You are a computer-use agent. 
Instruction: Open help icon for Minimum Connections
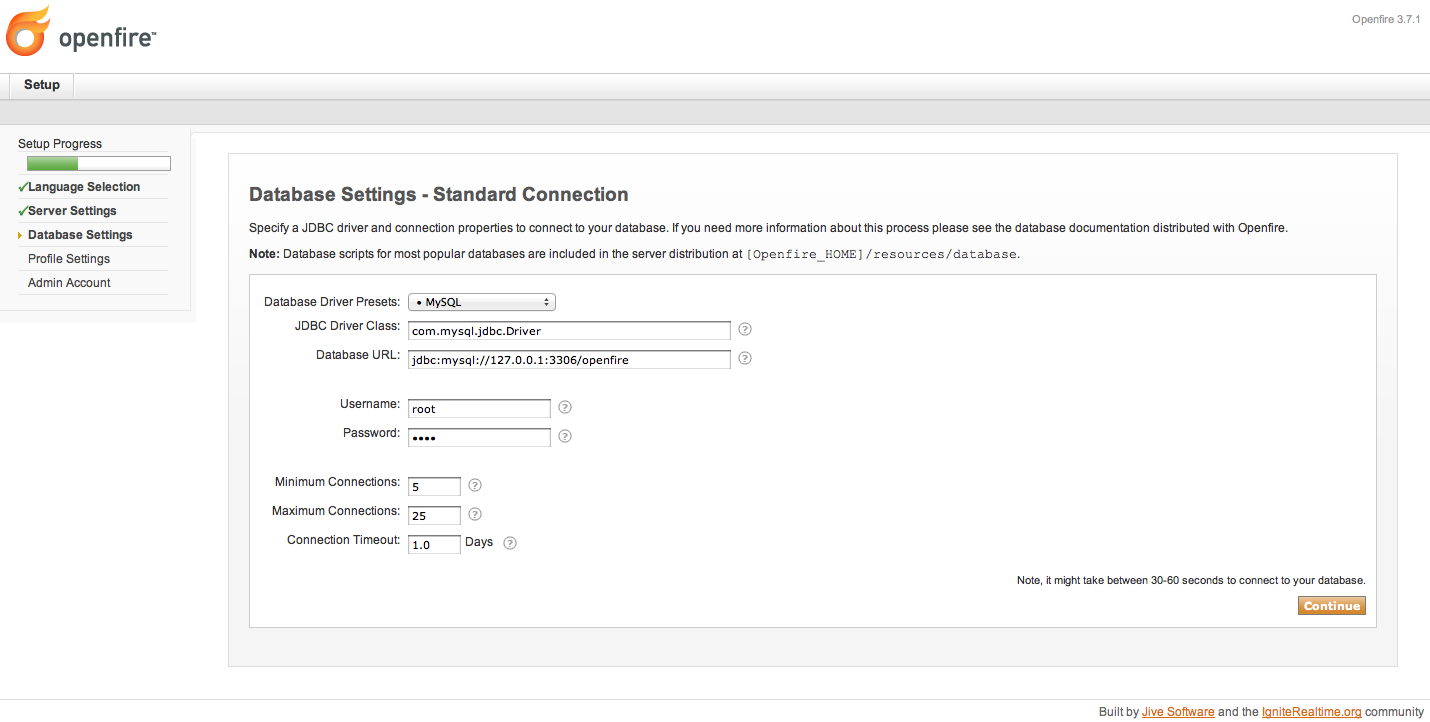(x=475, y=485)
